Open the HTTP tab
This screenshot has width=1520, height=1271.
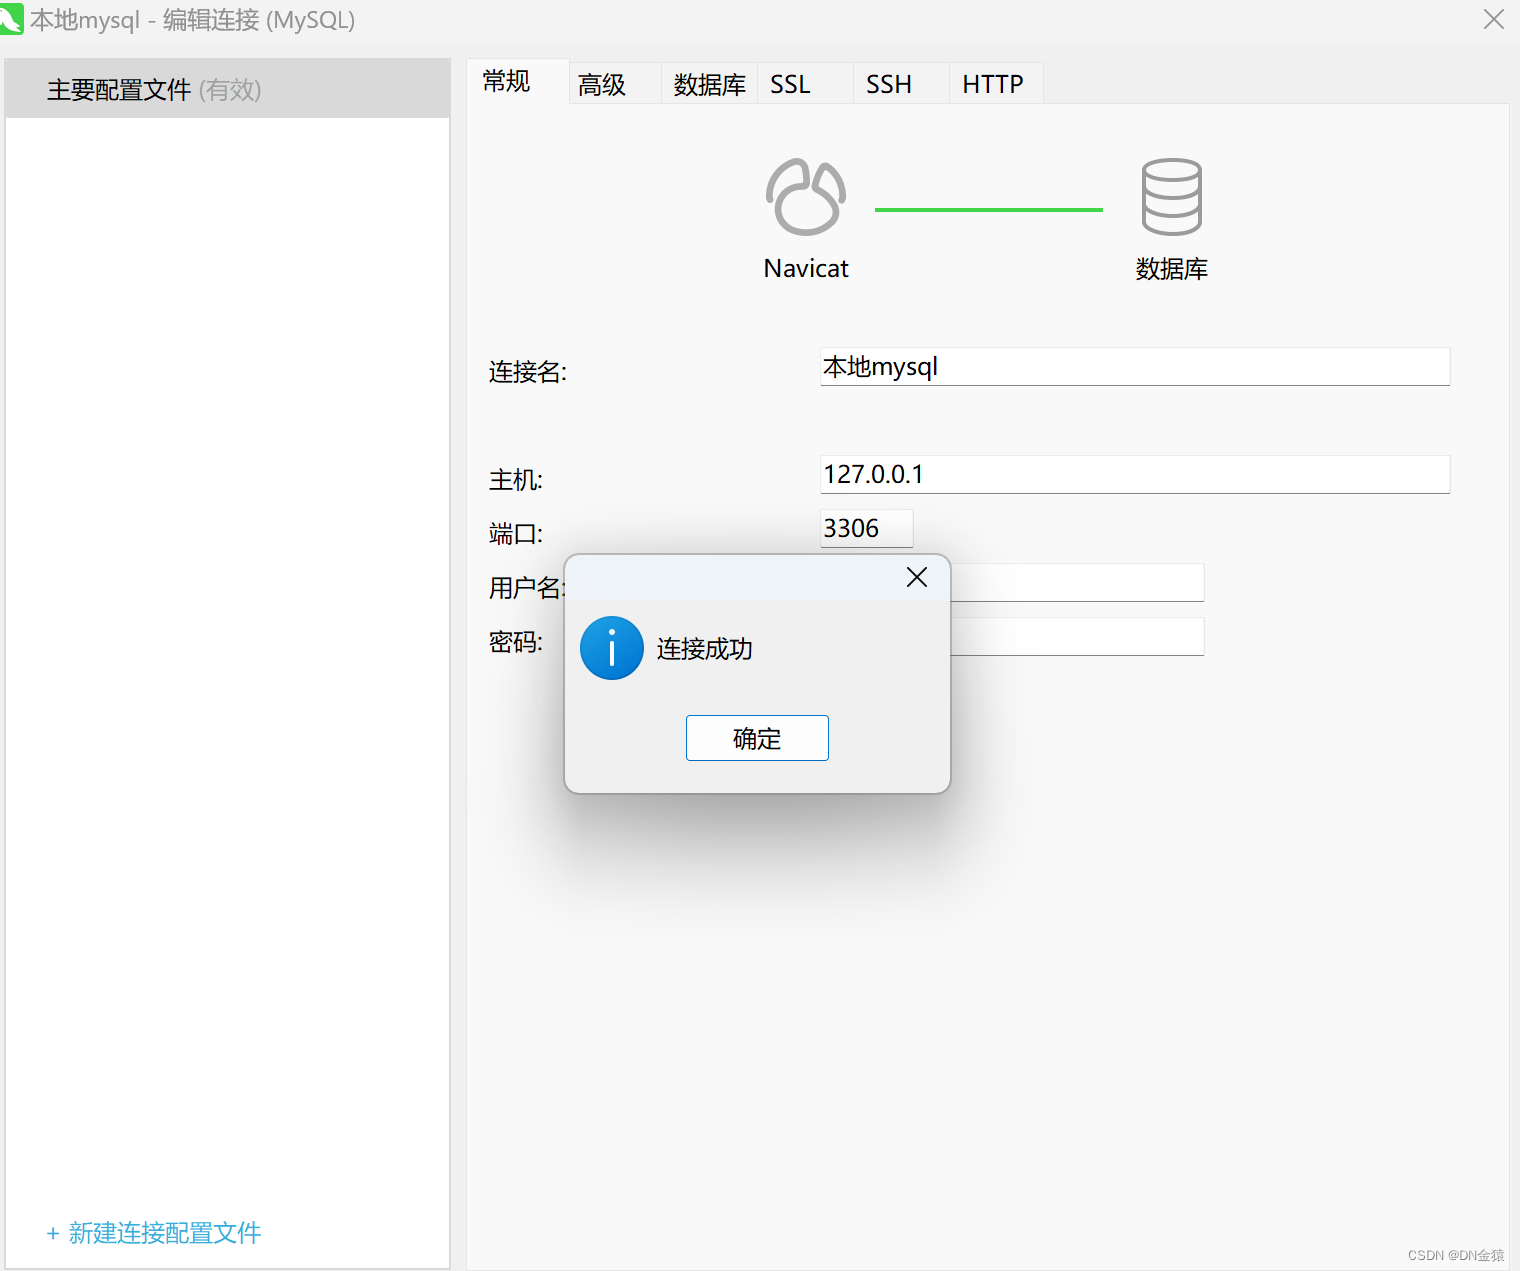[996, 84]
